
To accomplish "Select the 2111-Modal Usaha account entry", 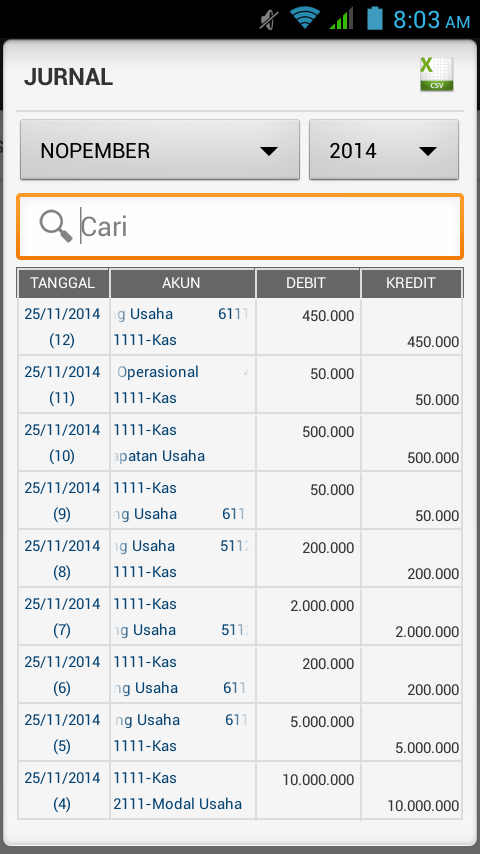I will (178, 804).
